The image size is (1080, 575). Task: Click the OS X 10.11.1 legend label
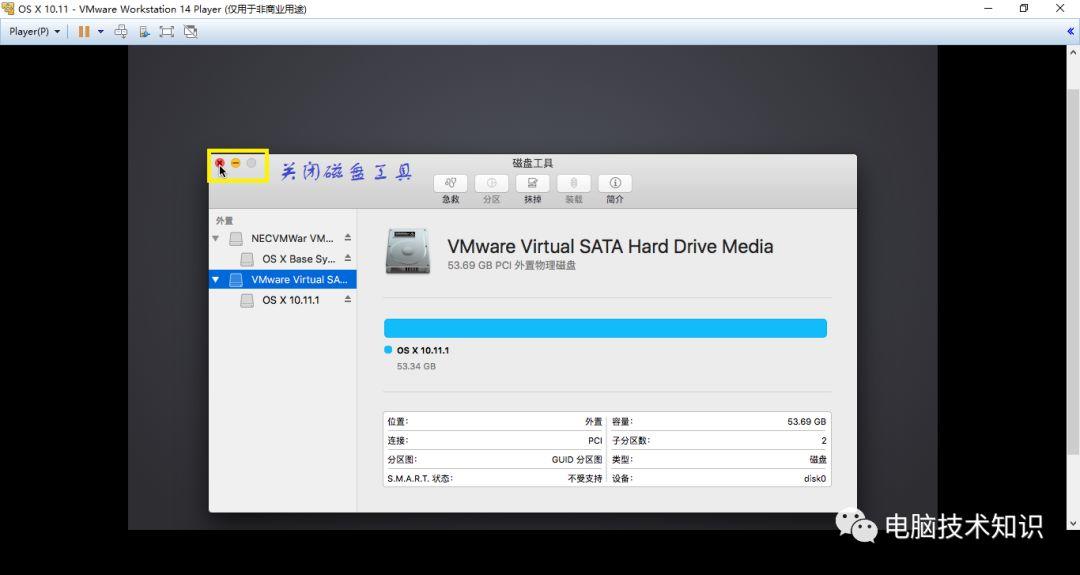coord(423,351)
